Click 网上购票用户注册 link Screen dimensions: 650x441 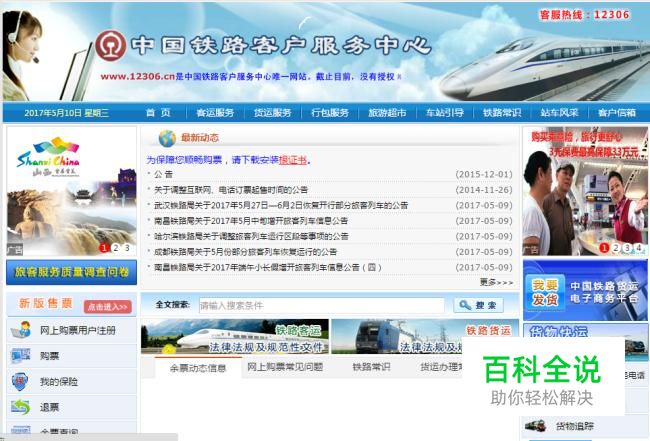click(78, 330)
